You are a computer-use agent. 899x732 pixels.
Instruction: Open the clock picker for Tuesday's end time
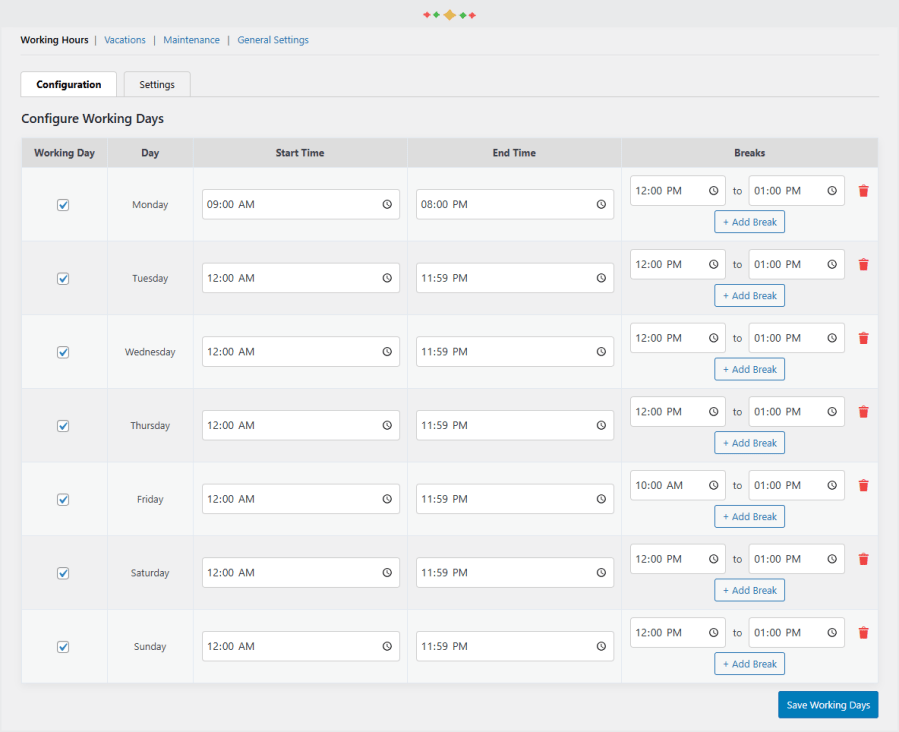coord(601,278)
